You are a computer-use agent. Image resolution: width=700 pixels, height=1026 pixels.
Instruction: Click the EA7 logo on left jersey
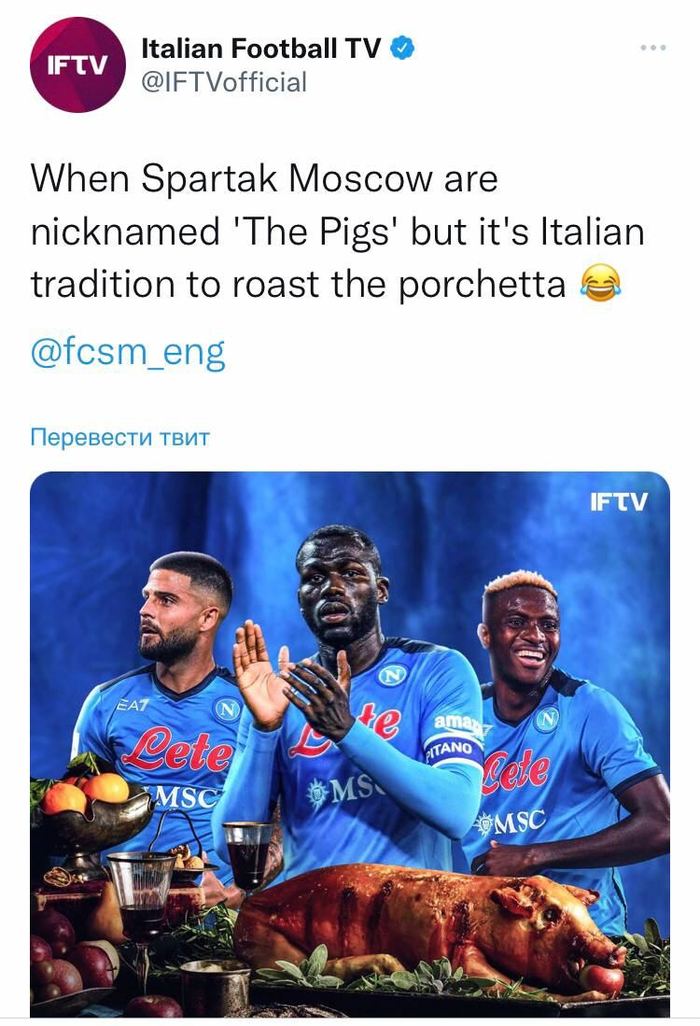(x=133, y=705)
